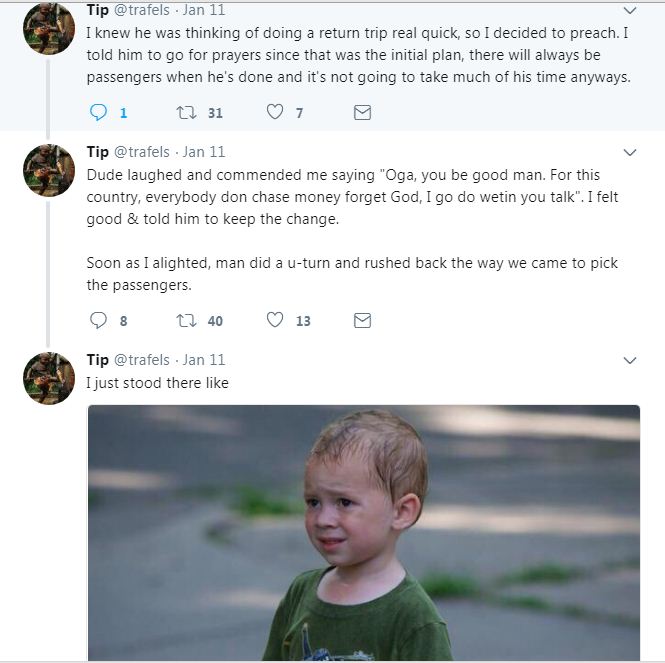Screen dimensions: 665x663
Task: Like the tweet with 13 likes
Action: [x=275, y=321]
